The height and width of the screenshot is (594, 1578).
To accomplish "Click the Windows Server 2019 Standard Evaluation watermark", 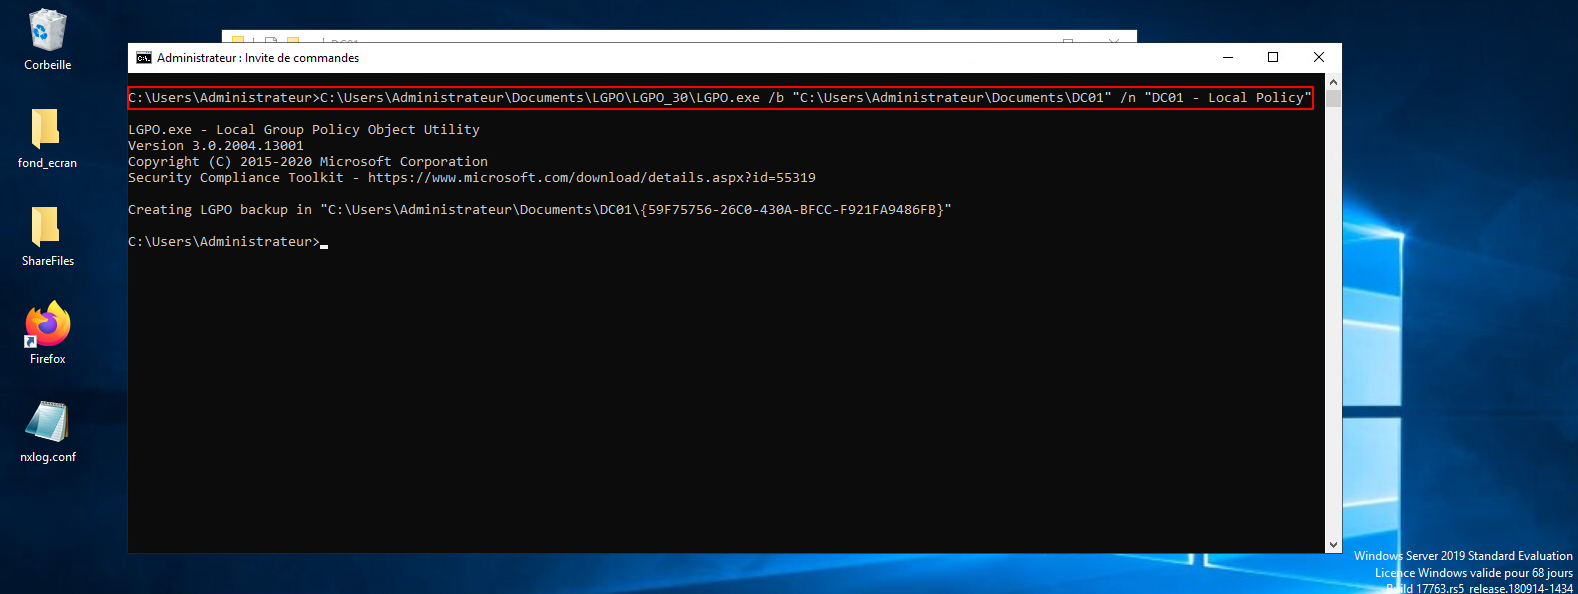I will 1462,556.
